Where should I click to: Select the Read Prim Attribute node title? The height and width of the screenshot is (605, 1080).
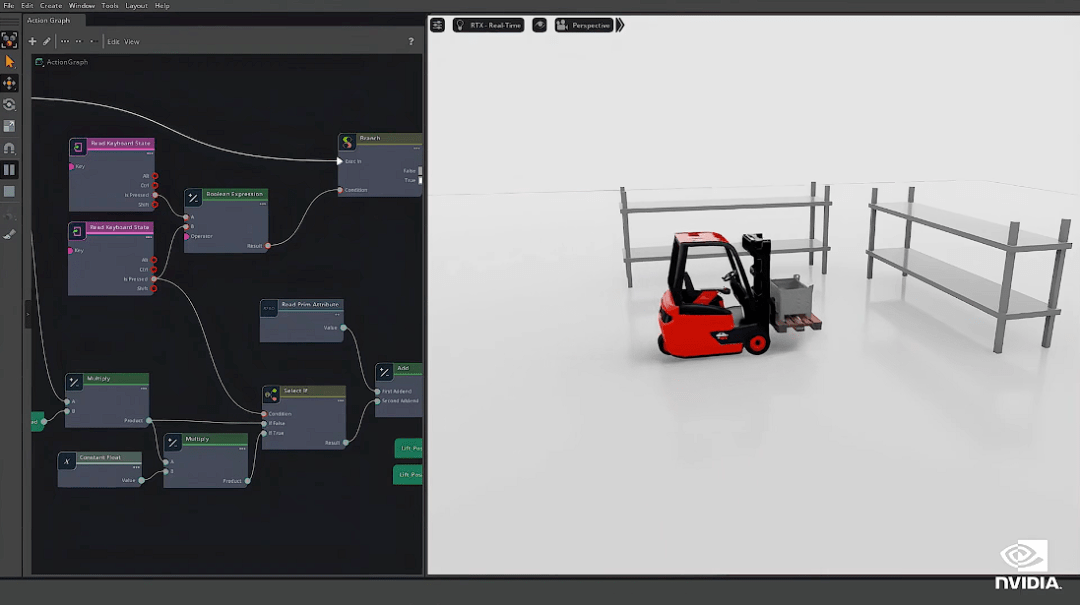click(310, 305)
